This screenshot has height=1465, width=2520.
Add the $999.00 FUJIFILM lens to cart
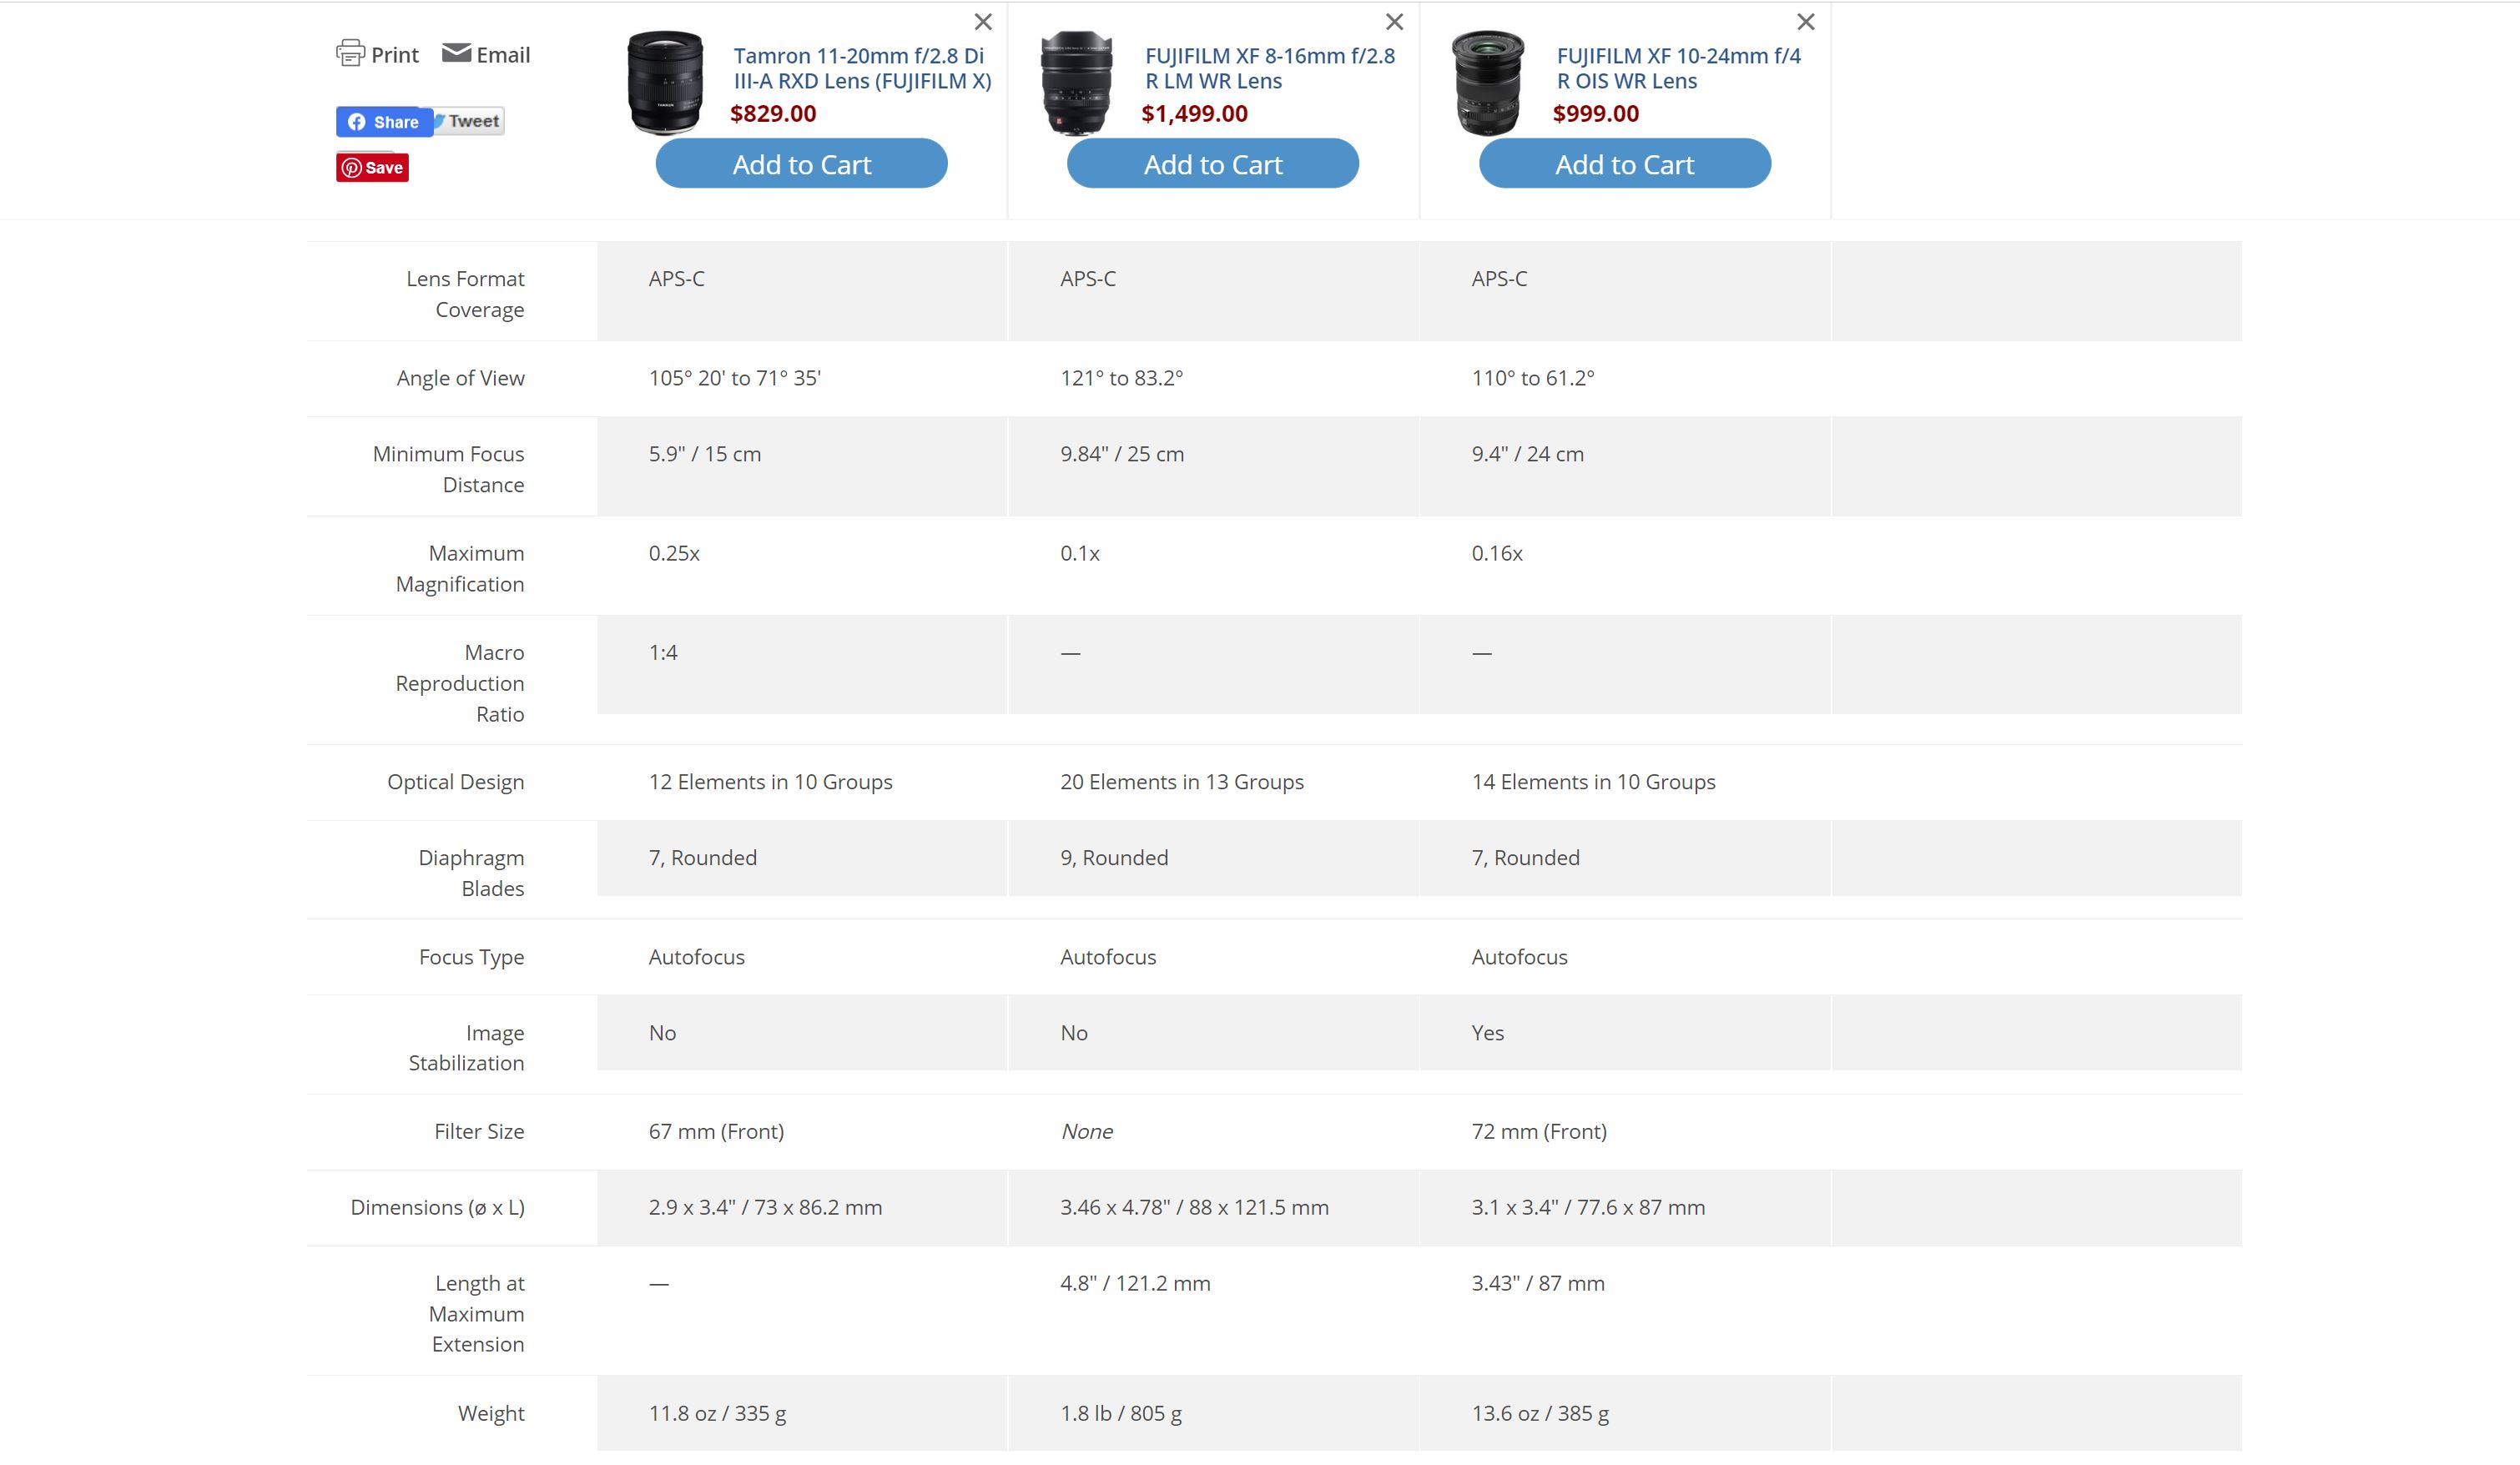(x=1624, y=164)
